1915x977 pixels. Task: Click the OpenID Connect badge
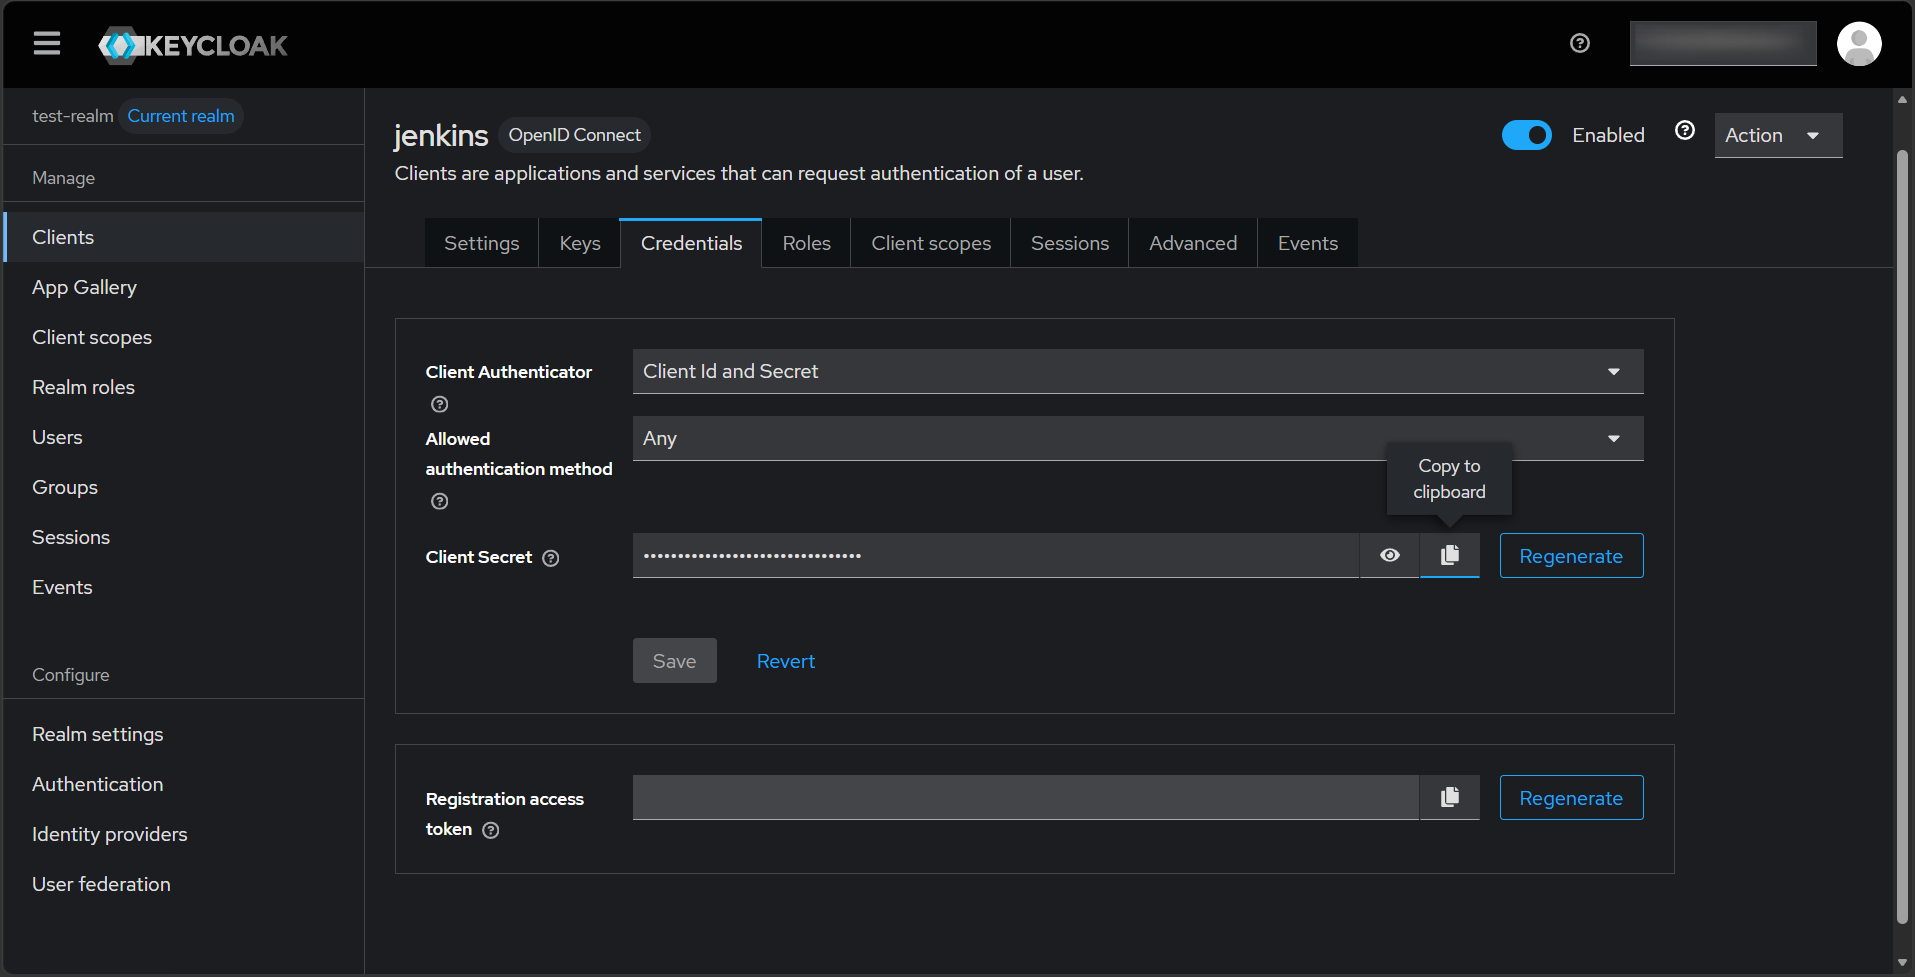tap(574, 135)
